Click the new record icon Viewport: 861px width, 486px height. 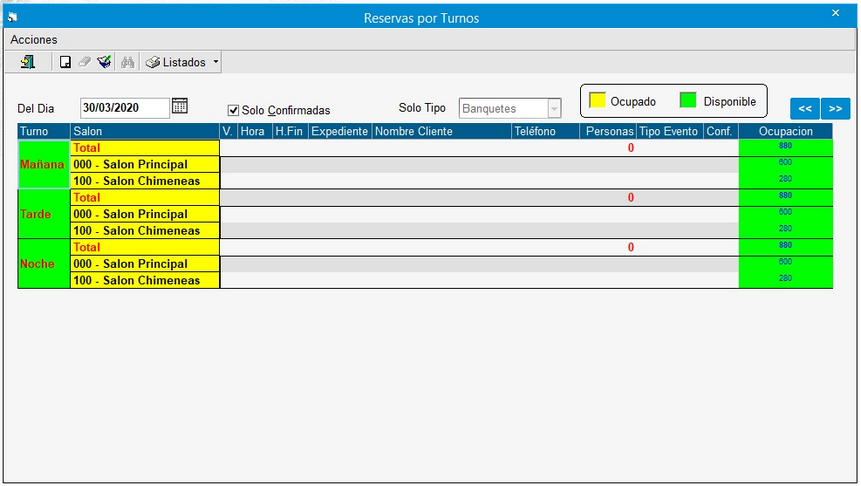tap(65, 62)
